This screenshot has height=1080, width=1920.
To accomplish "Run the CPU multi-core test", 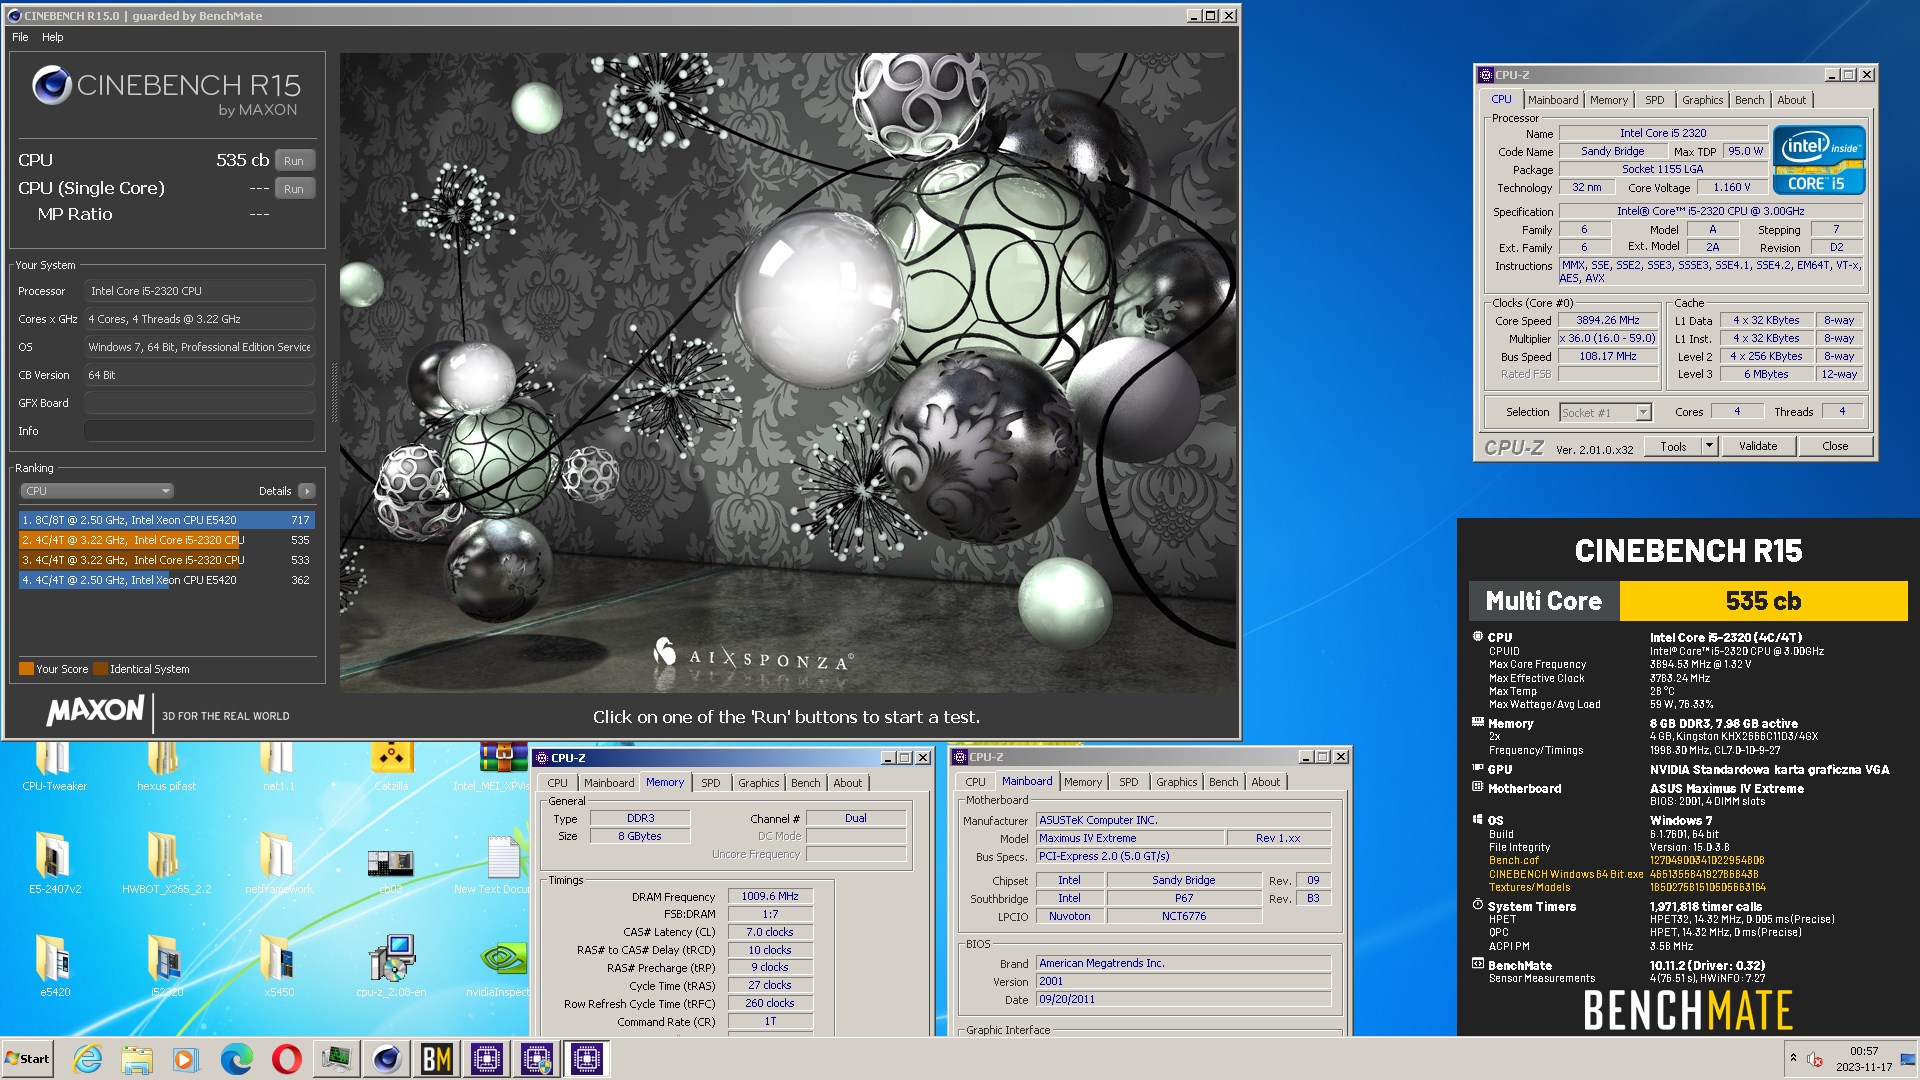I will (x=294, y=161).
